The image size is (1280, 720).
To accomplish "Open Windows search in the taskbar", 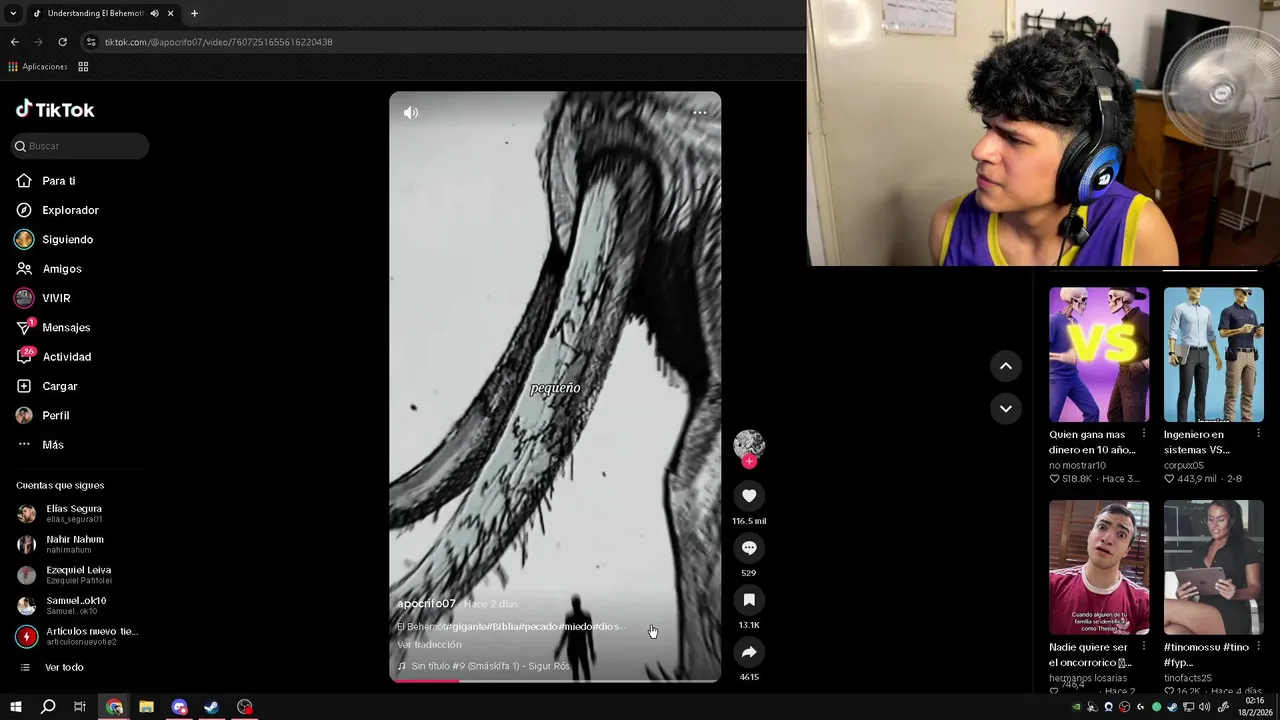I will tap(48, 707).
